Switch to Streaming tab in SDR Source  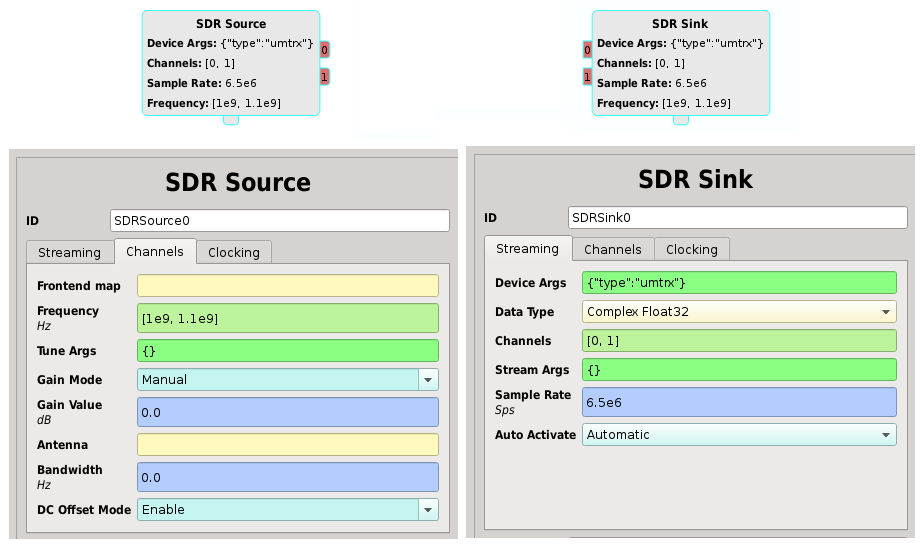[69, 253]
